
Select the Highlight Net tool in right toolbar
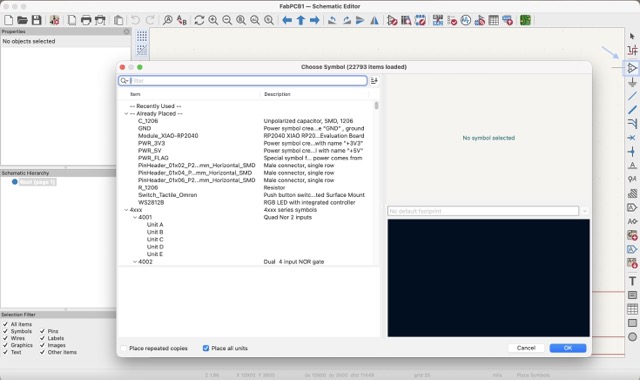coord(632,51)
